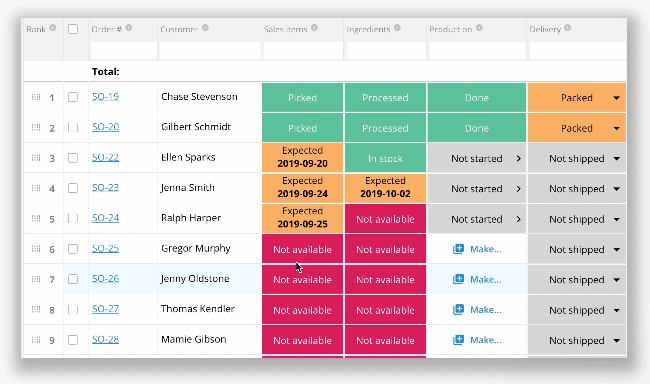This screenshot has height=384, width=650.
Task: Click the Make icon for Mamie Gibson's order
Action: click(x=458, y=340)
